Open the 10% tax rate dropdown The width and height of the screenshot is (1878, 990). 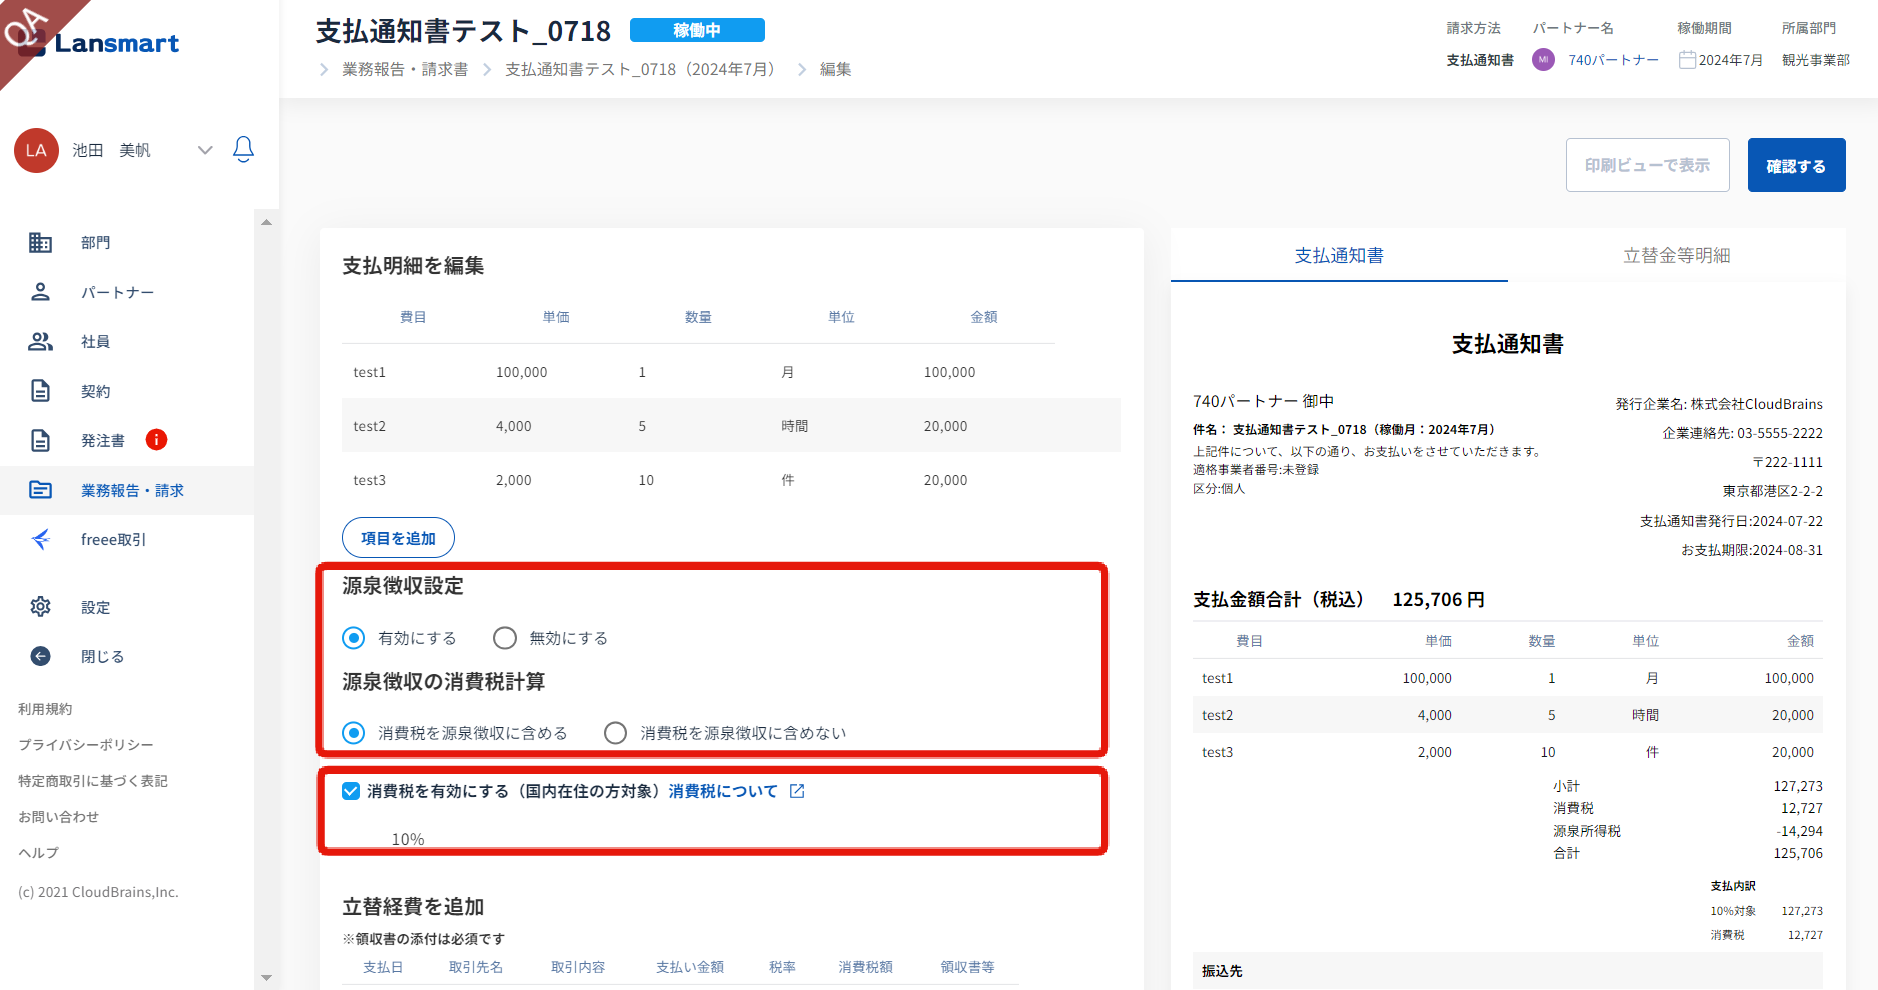pyautogui.click(x=408, y=839)
